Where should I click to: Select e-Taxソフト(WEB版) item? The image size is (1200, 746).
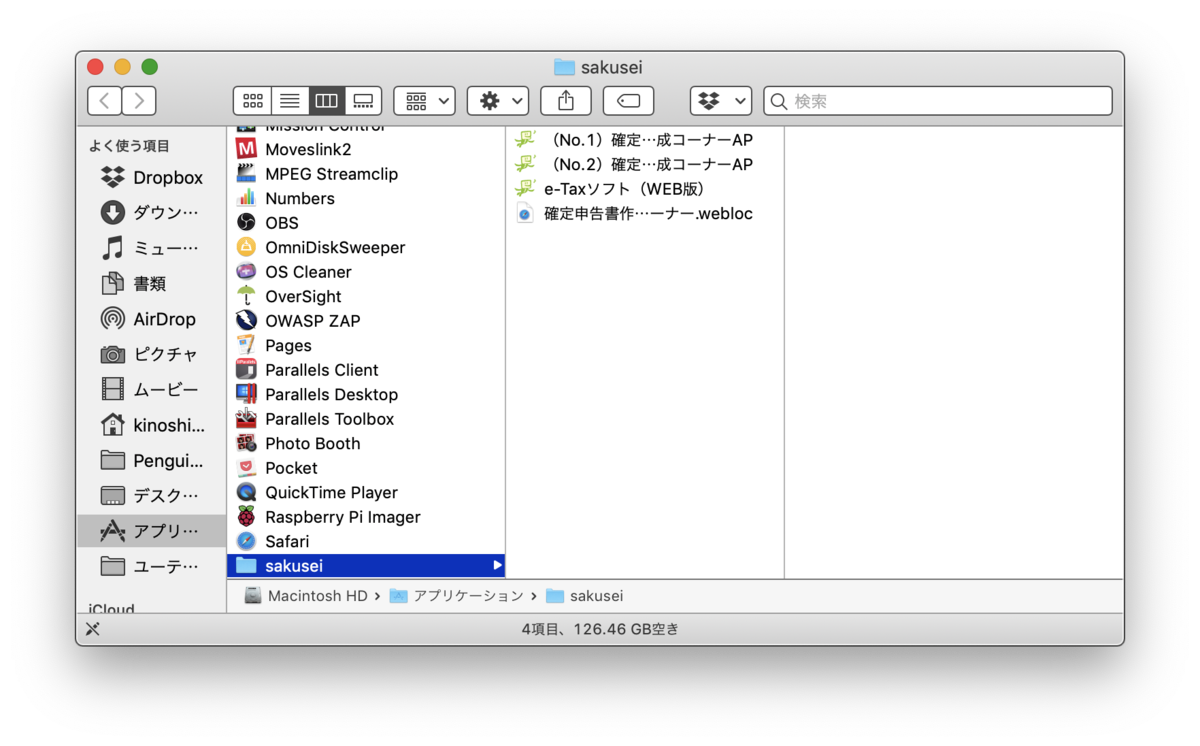tap(645, 189)
